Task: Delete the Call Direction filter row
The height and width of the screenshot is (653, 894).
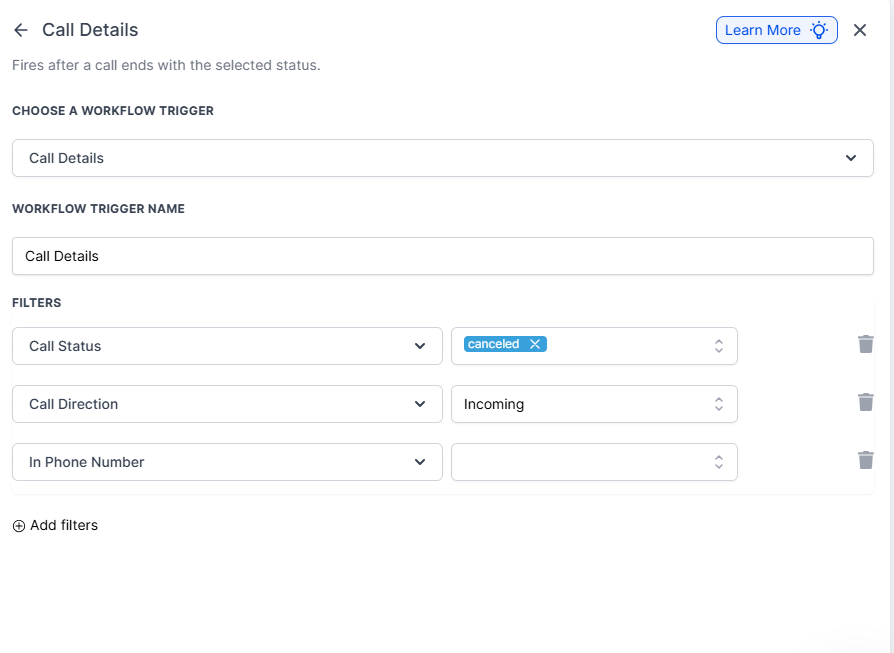Action: pyautogui.click(x=866, y=402)
